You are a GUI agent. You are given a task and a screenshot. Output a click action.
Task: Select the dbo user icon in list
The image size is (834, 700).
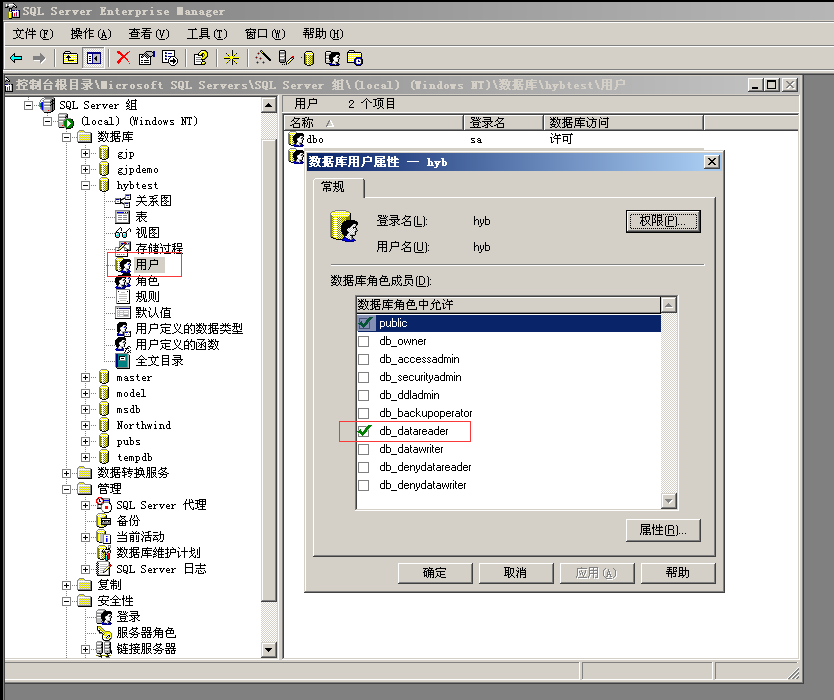[x=296, y=139]
